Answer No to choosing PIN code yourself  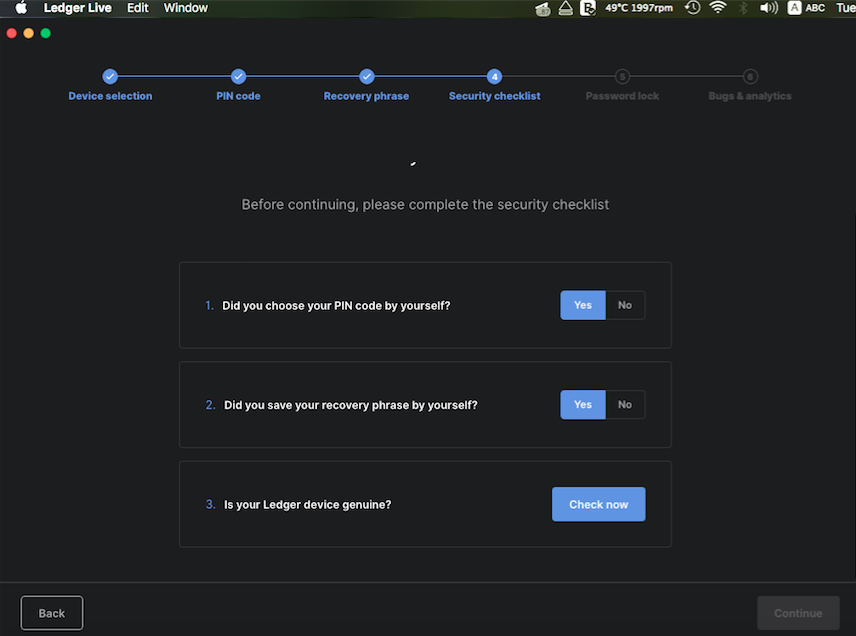(x=625, y=305)
